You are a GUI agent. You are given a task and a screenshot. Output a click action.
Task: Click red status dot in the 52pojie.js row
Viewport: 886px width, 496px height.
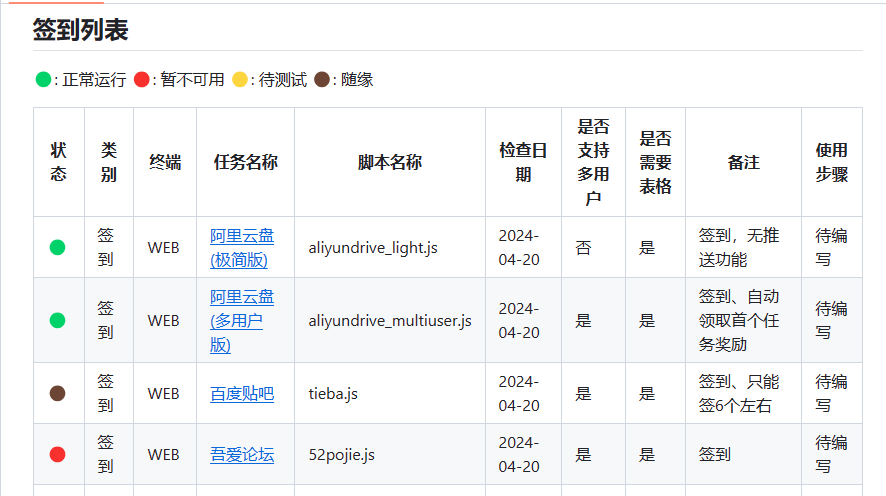[x=58, y=454]
